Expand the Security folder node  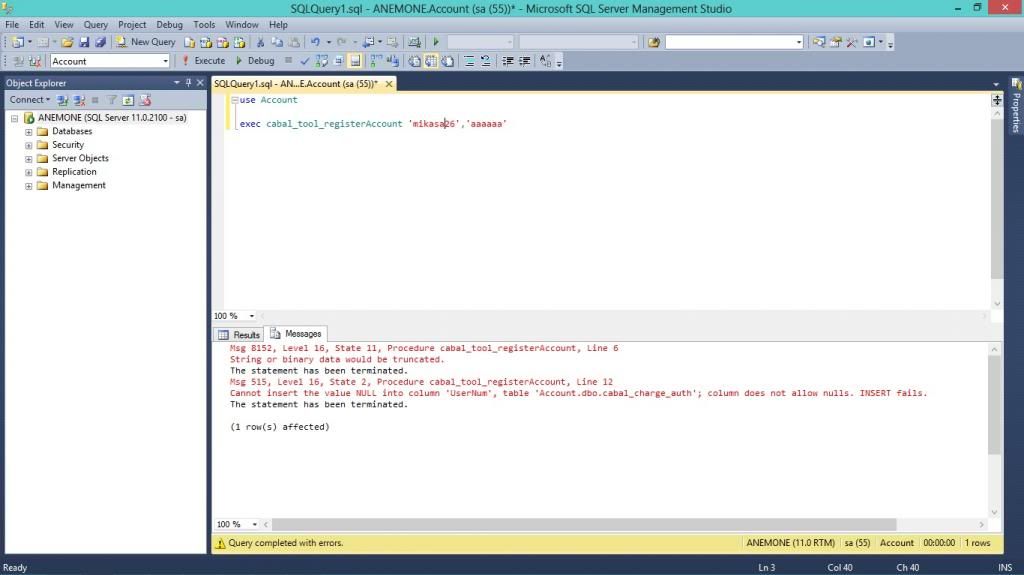(29, 145)
